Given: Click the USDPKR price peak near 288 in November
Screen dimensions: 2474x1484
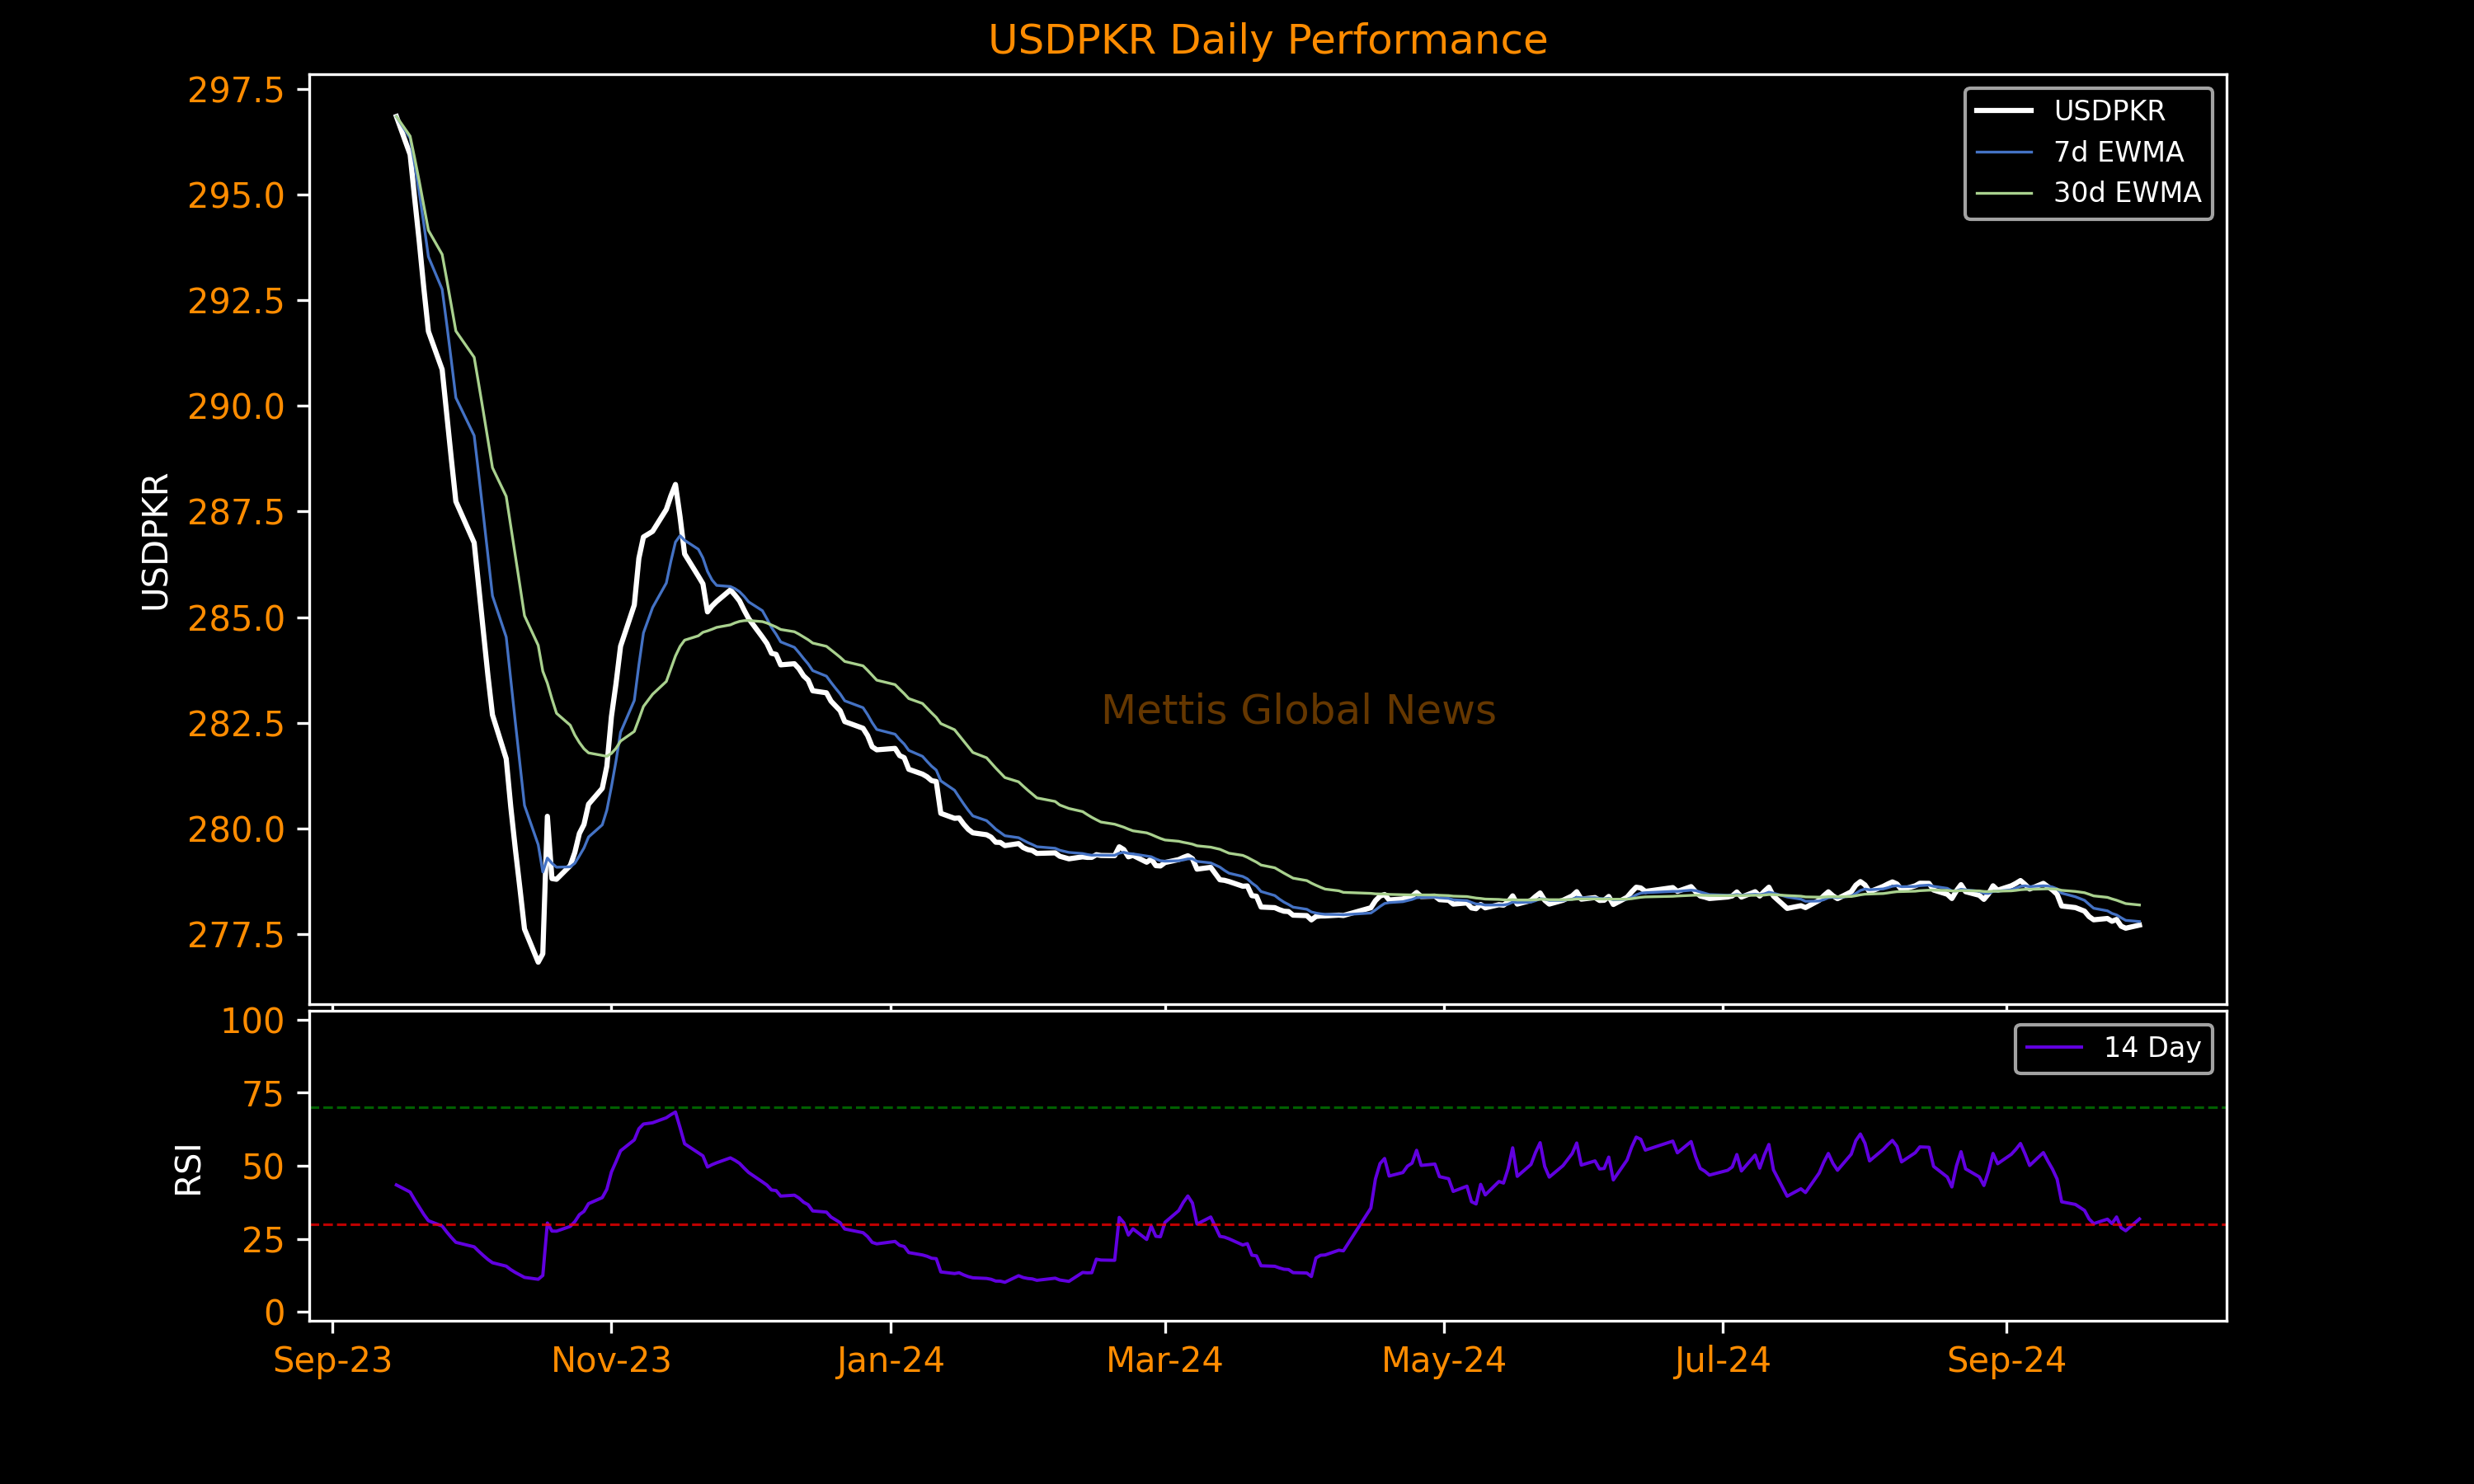Looking at the screenshot, I should [x=675, y=485].
